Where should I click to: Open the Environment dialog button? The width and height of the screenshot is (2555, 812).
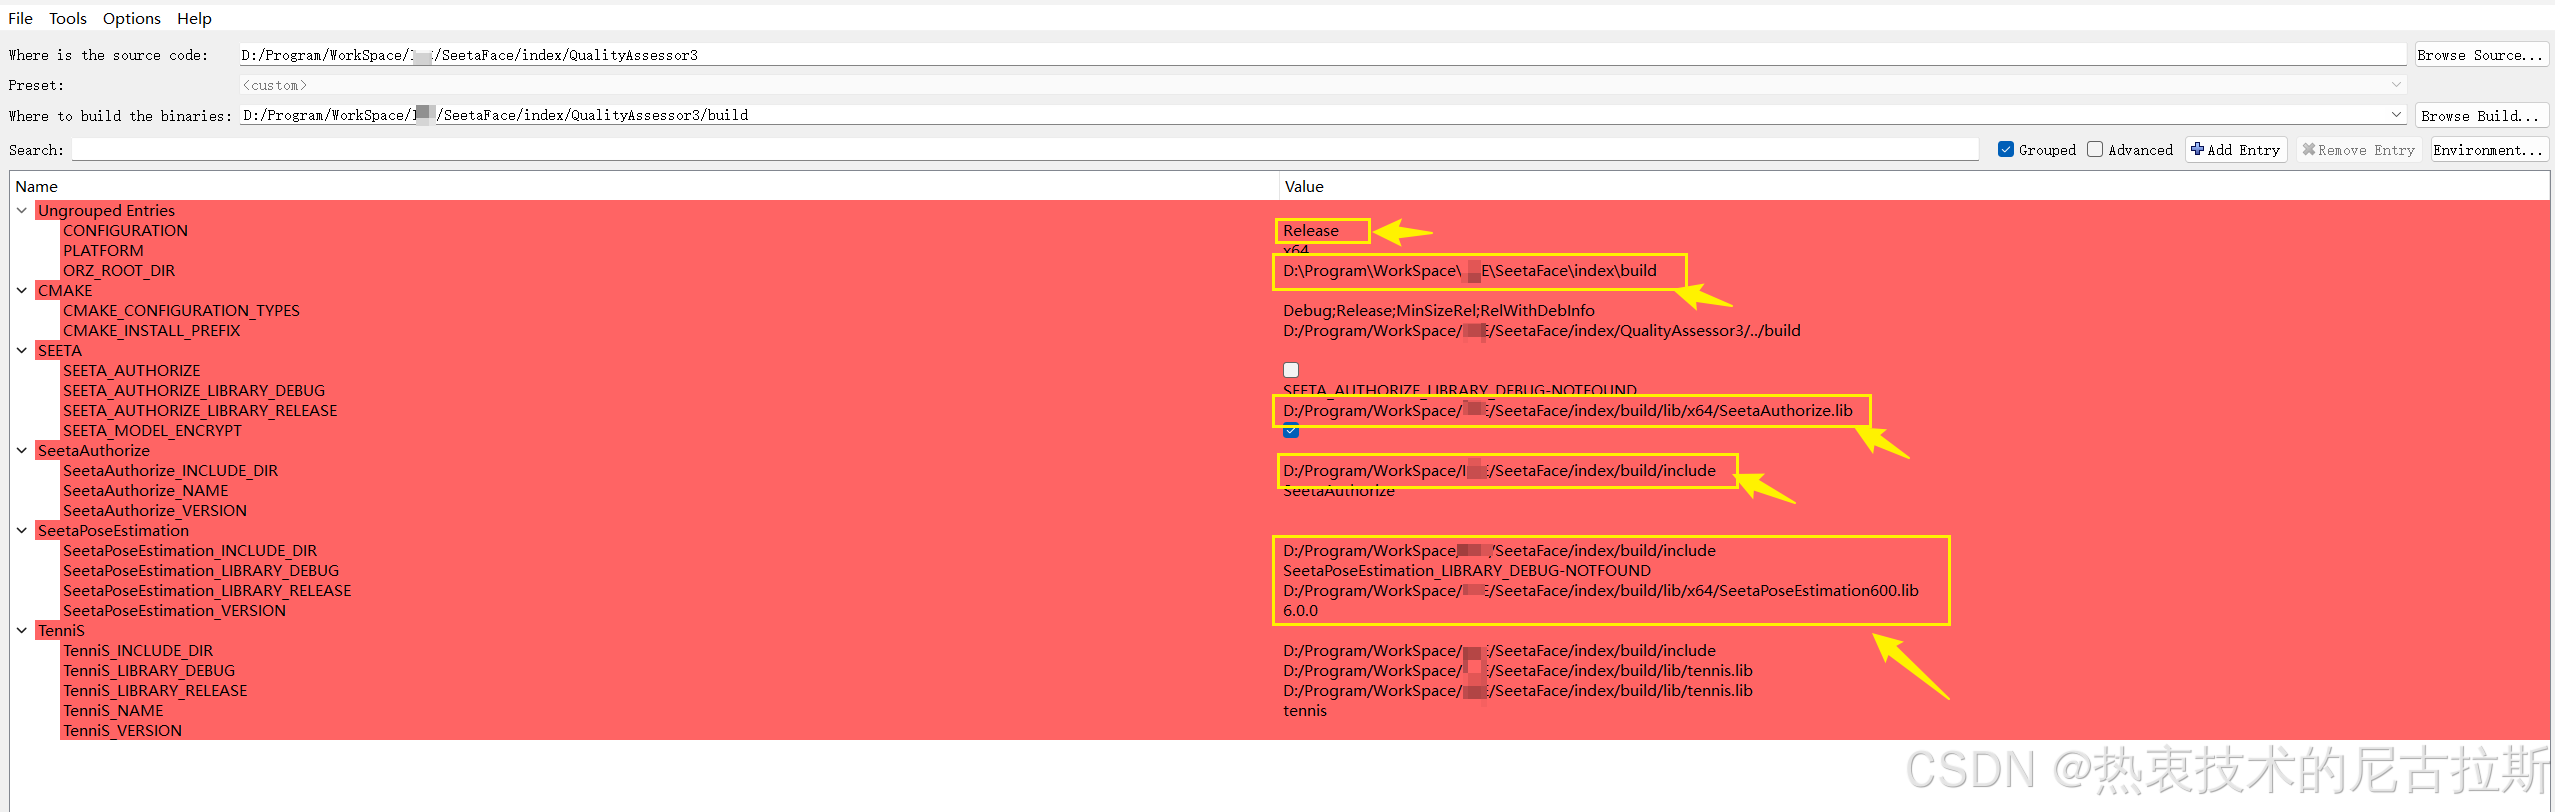(x=2488, y=150)
